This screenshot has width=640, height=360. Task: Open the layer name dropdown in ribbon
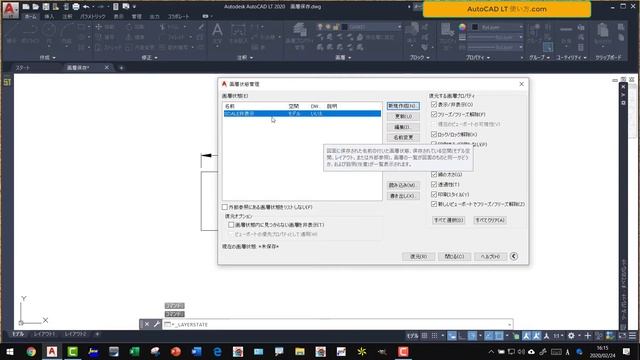(399, 27)
